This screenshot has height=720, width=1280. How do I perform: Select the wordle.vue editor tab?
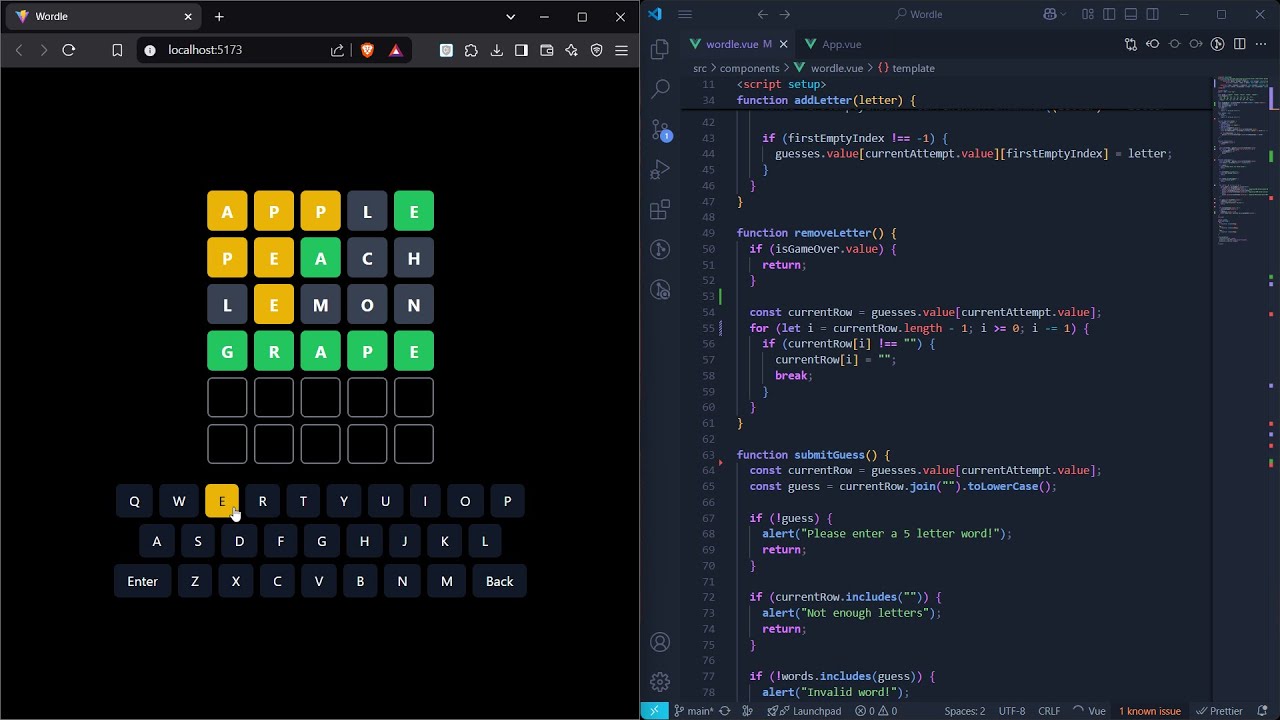pyautogui.click(x=730, y=44)
